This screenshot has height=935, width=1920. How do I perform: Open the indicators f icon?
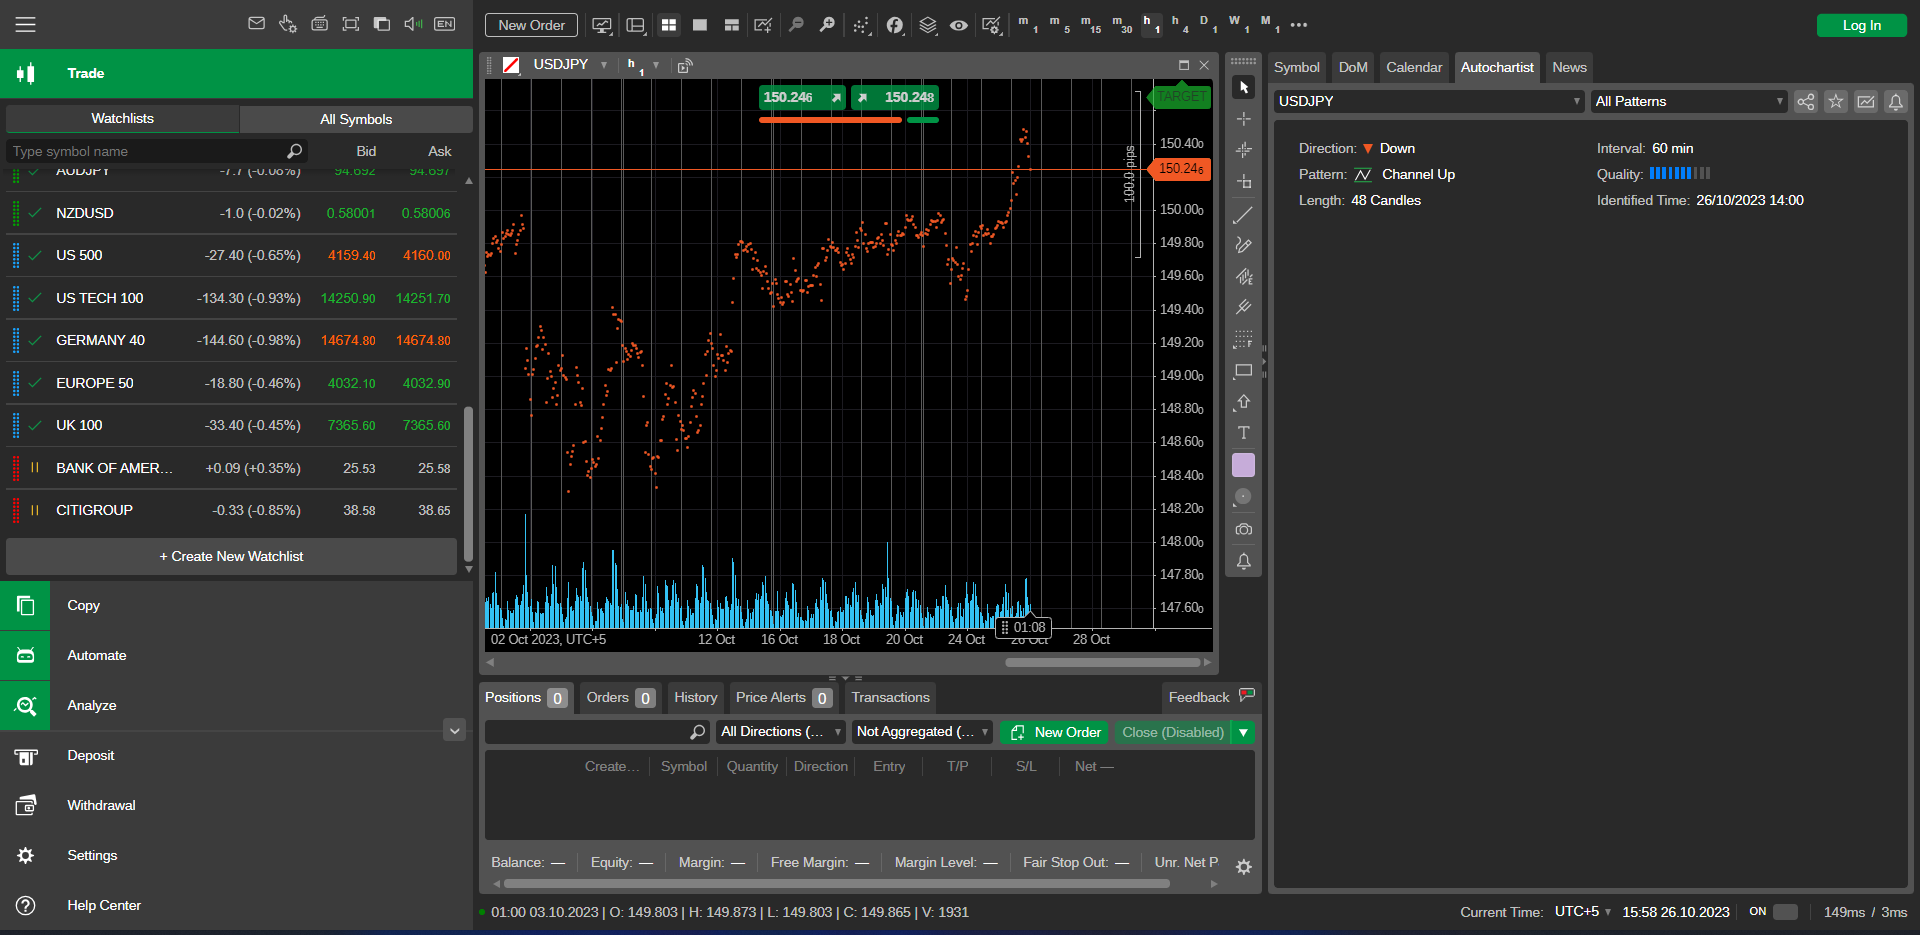coord(895,25)
